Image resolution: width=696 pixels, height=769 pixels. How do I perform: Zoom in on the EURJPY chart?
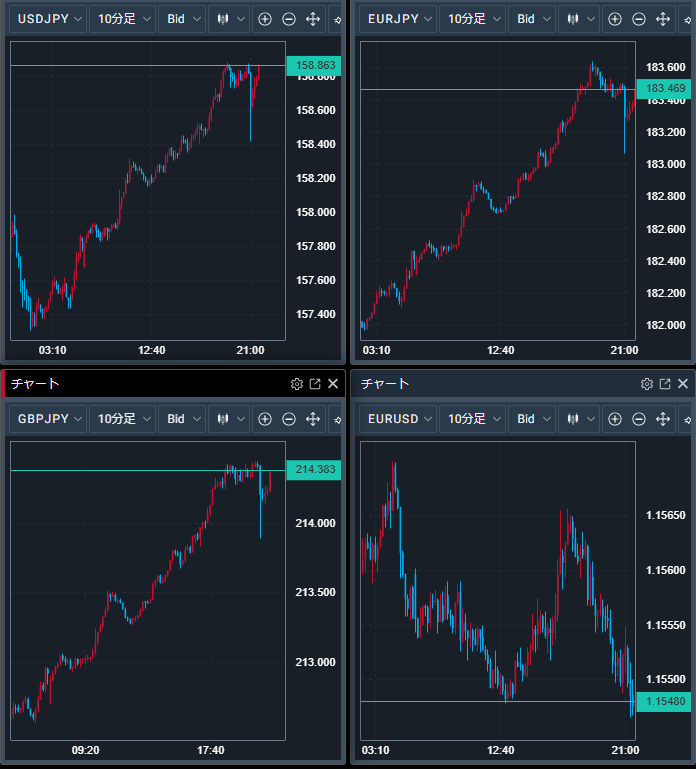click(x=615, y=19)
